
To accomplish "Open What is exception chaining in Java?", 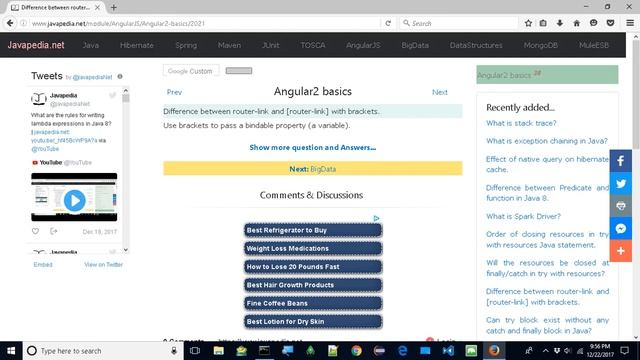I will [547, 141].
